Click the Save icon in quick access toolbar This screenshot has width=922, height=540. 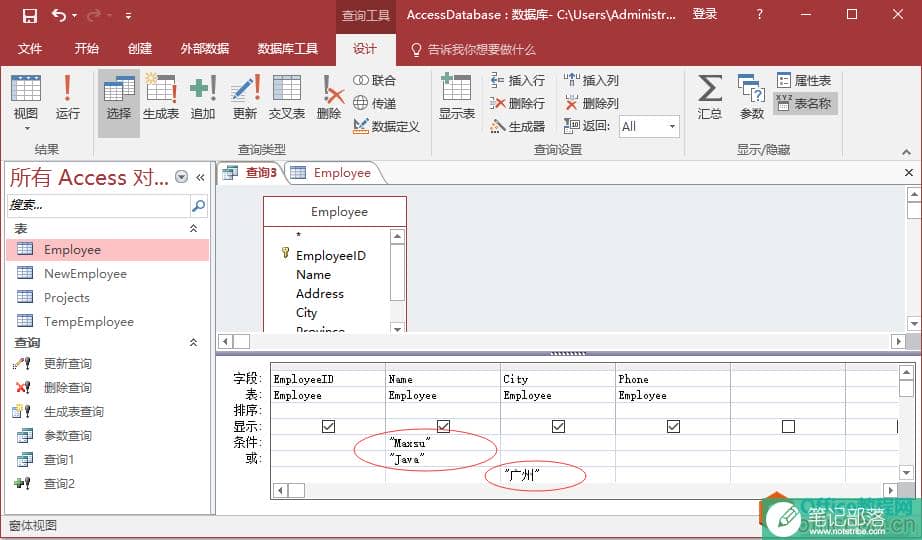(30, 15)
